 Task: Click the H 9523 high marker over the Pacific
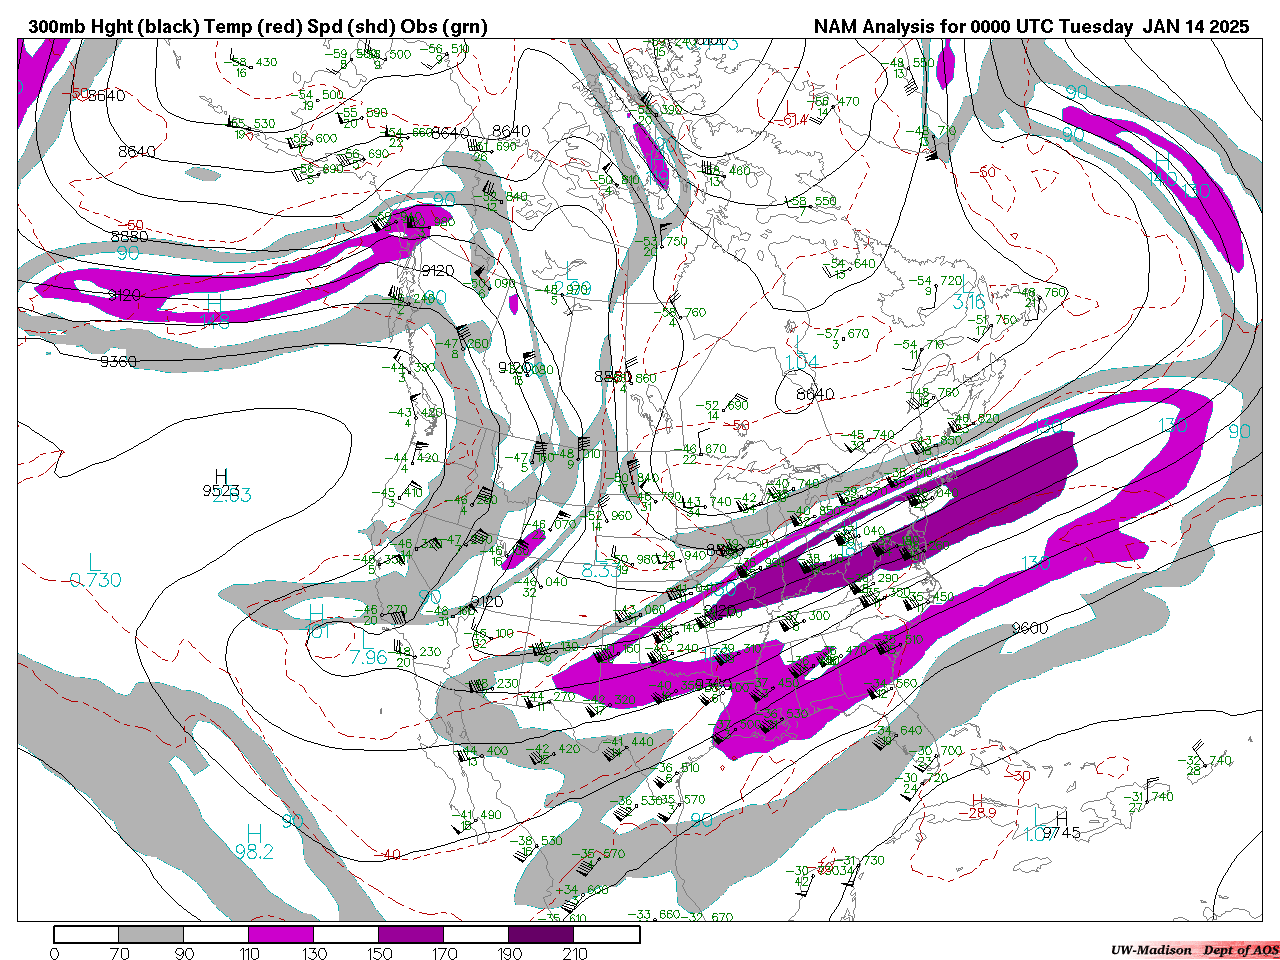tap(221, 483)
